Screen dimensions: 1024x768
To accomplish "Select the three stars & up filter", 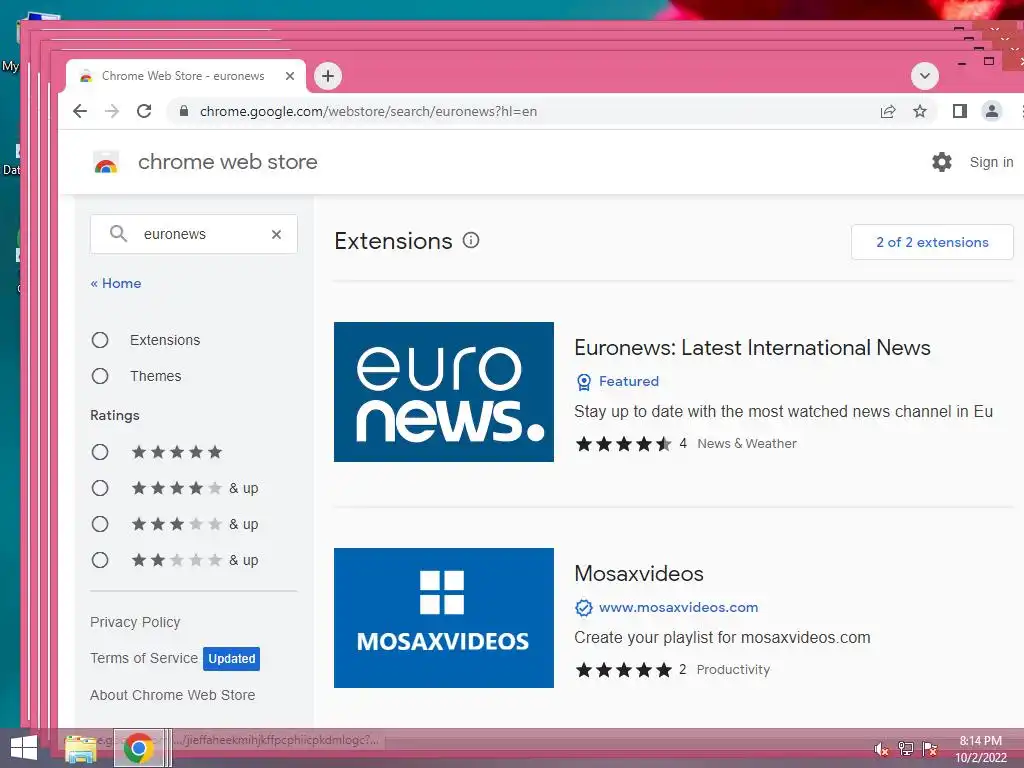I will (x=100, y=524).
